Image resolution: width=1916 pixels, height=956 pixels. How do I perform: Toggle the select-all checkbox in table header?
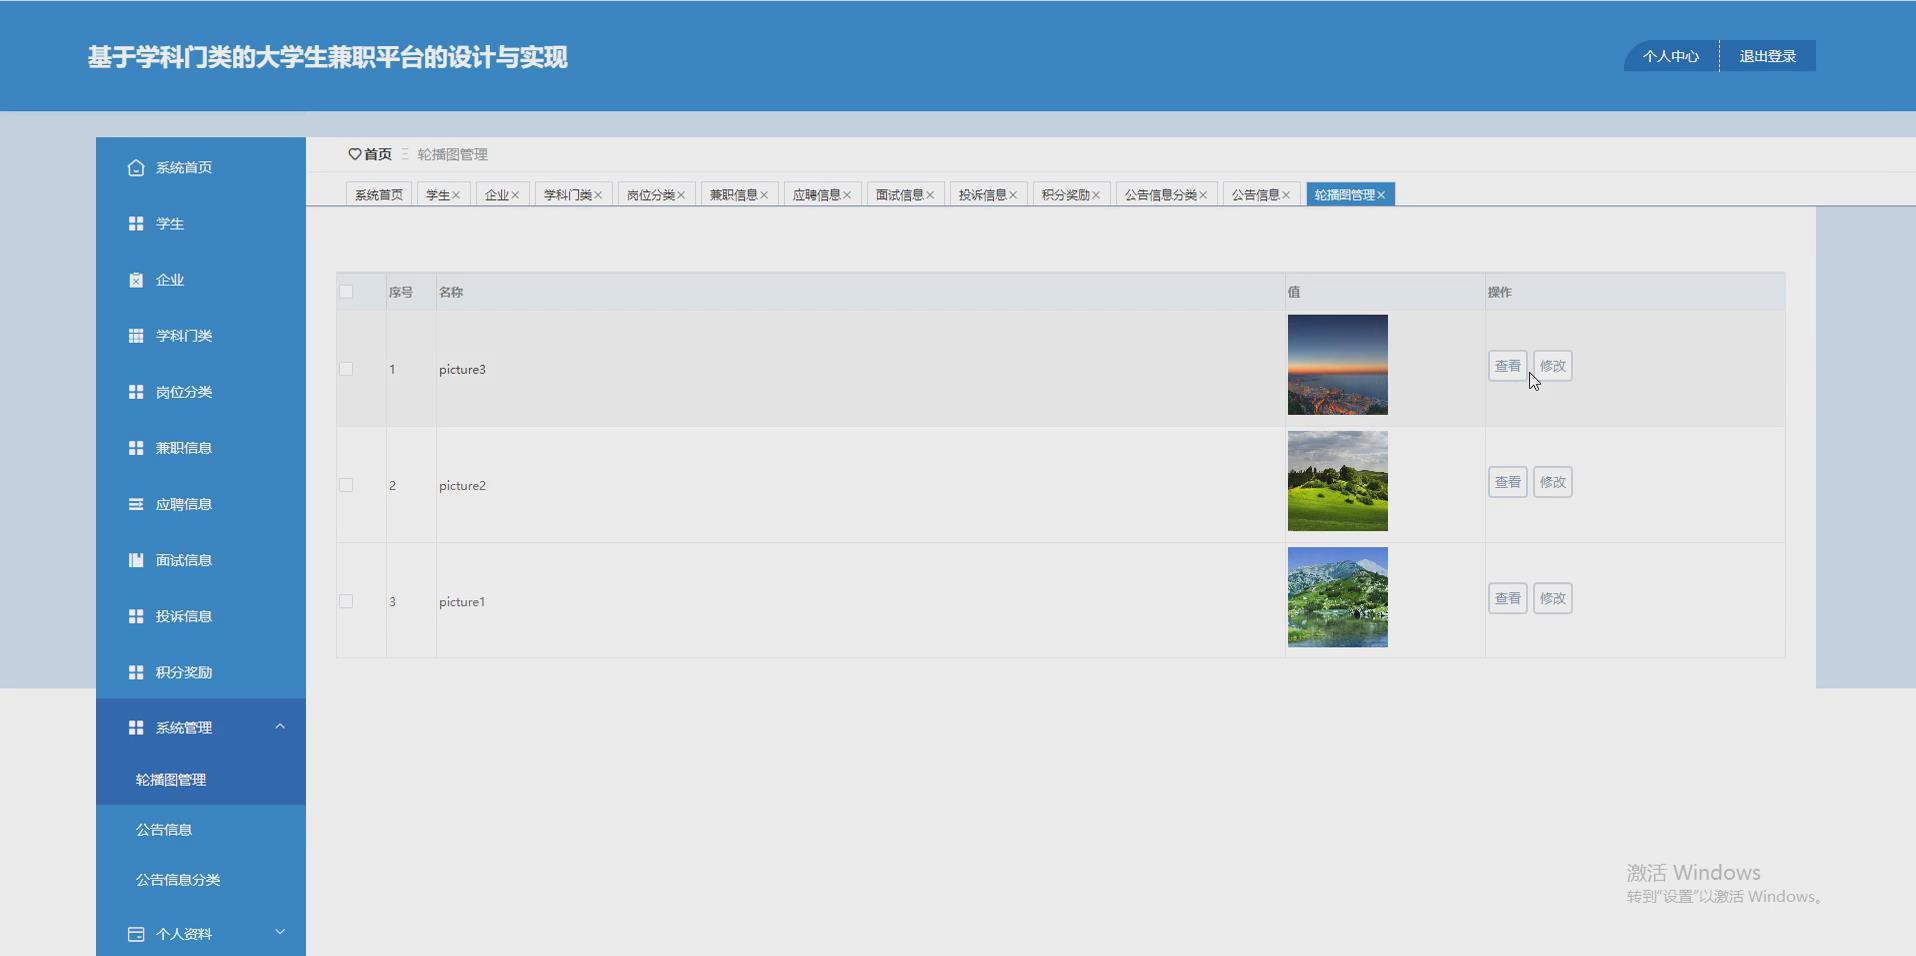tap(346, 292)
